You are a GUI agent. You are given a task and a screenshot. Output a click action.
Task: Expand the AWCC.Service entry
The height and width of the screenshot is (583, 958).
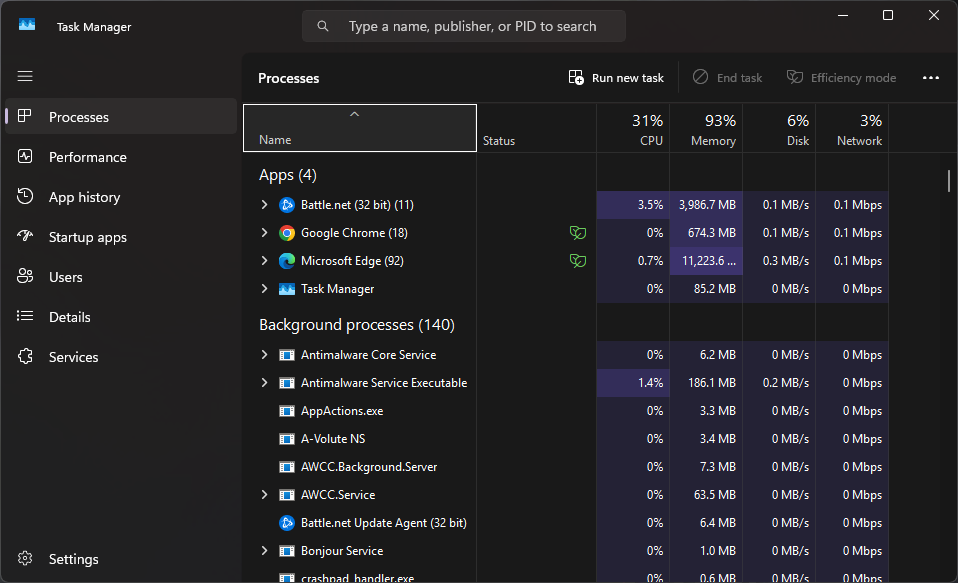(x=264, y=494)
